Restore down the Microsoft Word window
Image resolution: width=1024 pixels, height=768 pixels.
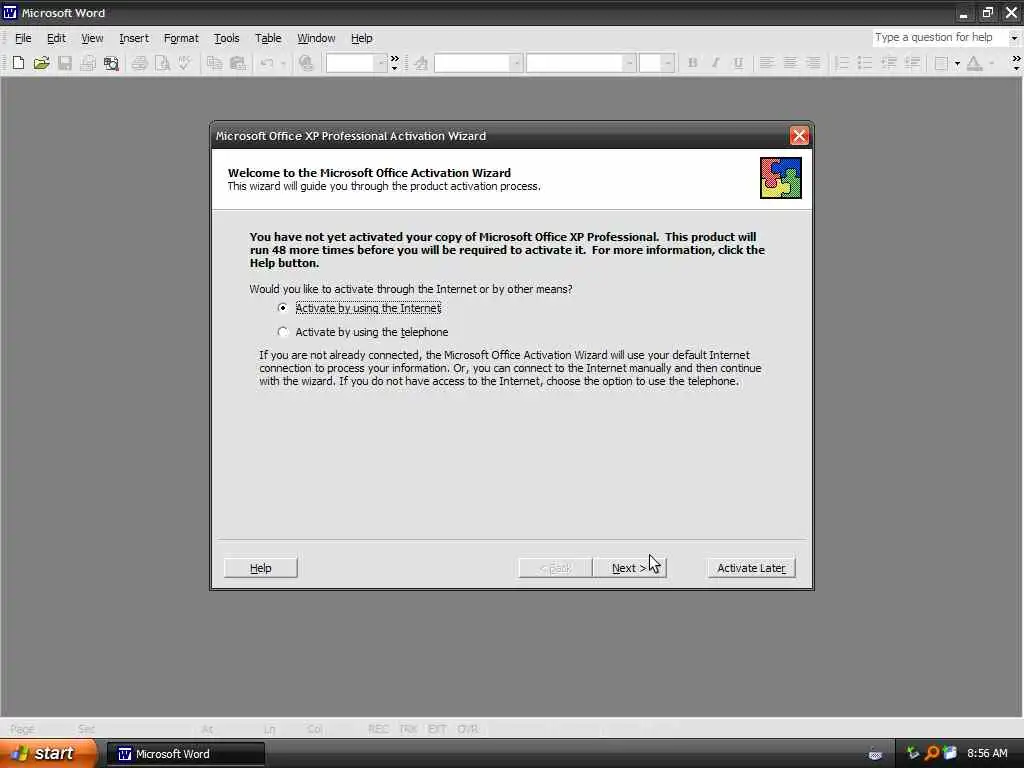[x=987, y=12]
